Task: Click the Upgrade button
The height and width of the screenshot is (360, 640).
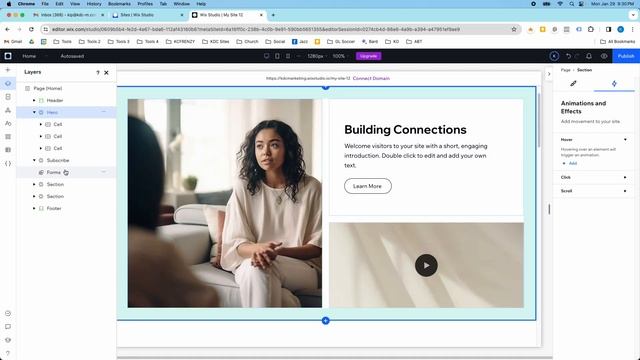Action: pos(368,56)
